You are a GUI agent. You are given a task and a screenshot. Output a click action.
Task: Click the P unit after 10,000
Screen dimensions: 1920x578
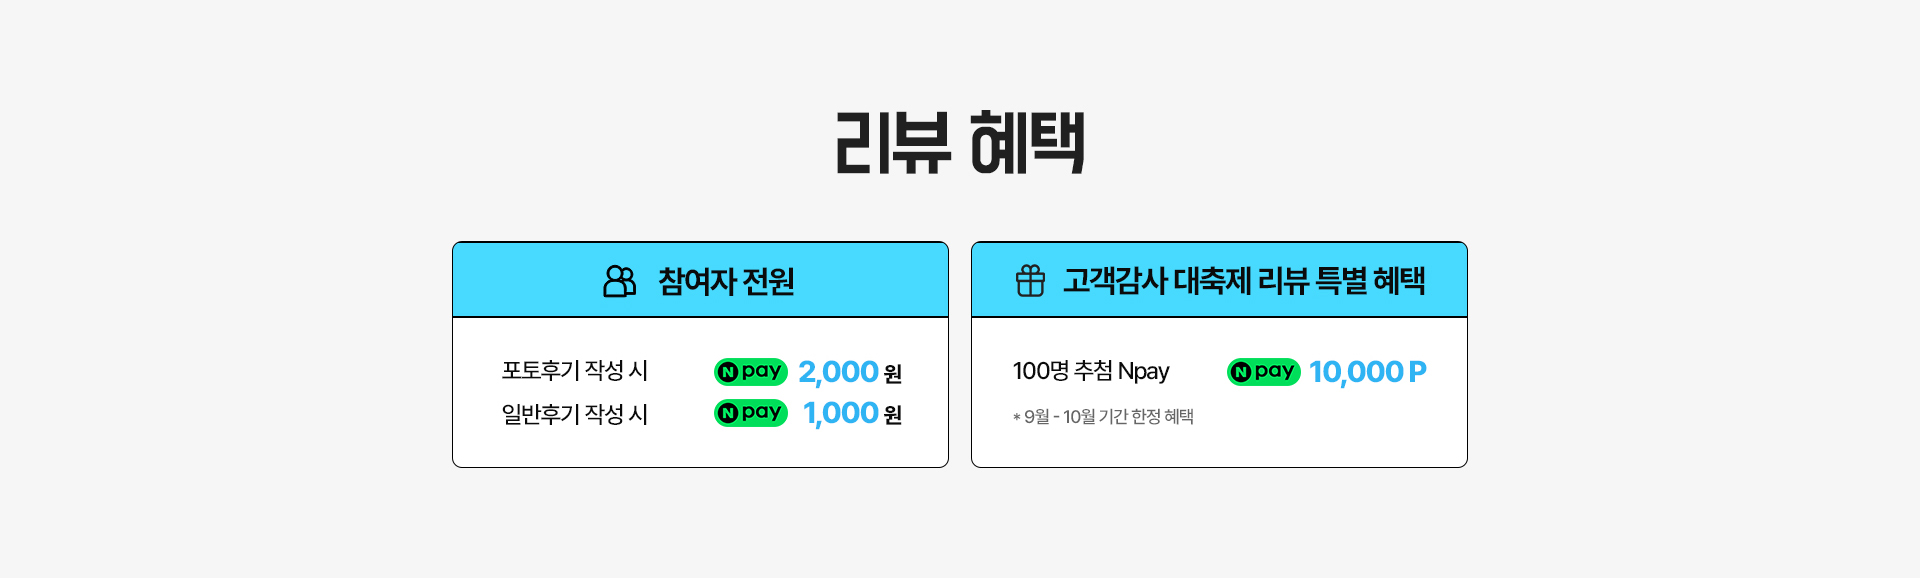click(x=1417, y=372)
